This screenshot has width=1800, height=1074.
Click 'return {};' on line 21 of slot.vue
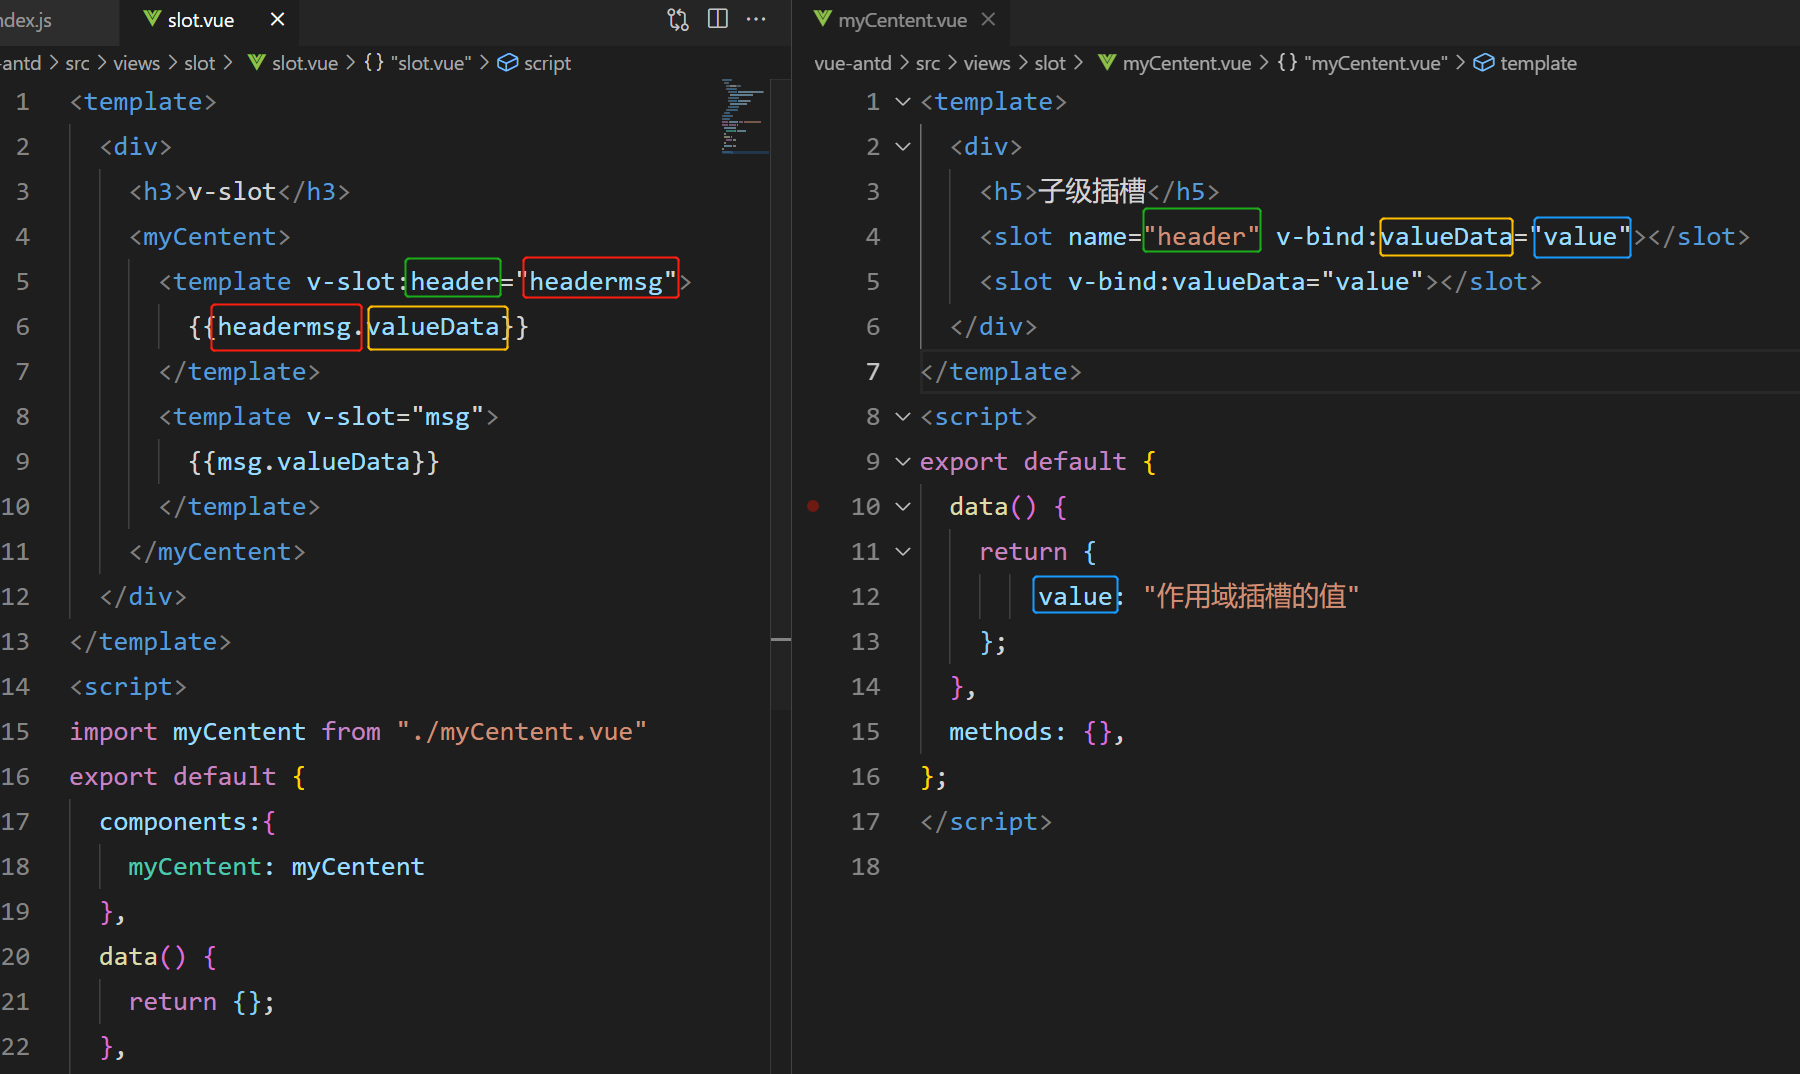tap(201, 1002)
